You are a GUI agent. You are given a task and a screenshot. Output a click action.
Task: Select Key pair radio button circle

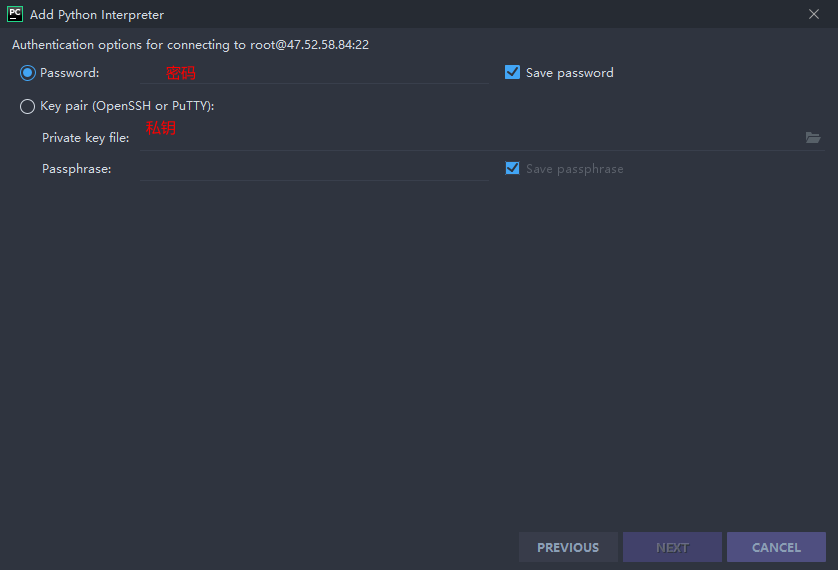coord(27,106)
